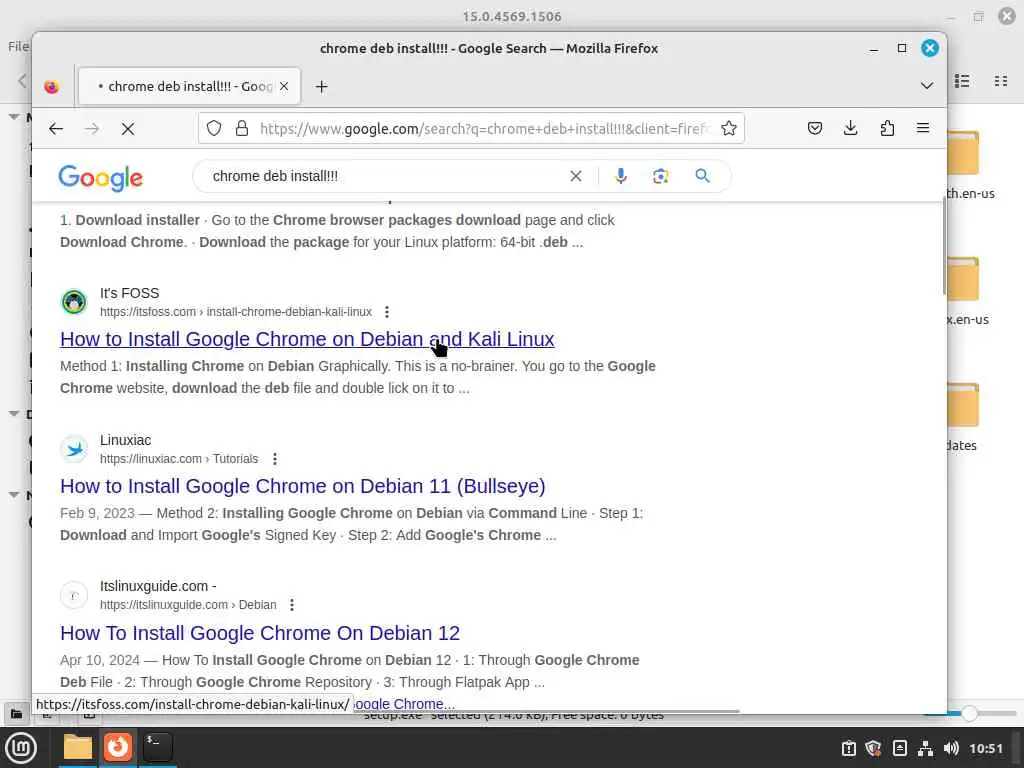Open more options dots for Itslinuxguide result

coord(292,605)
